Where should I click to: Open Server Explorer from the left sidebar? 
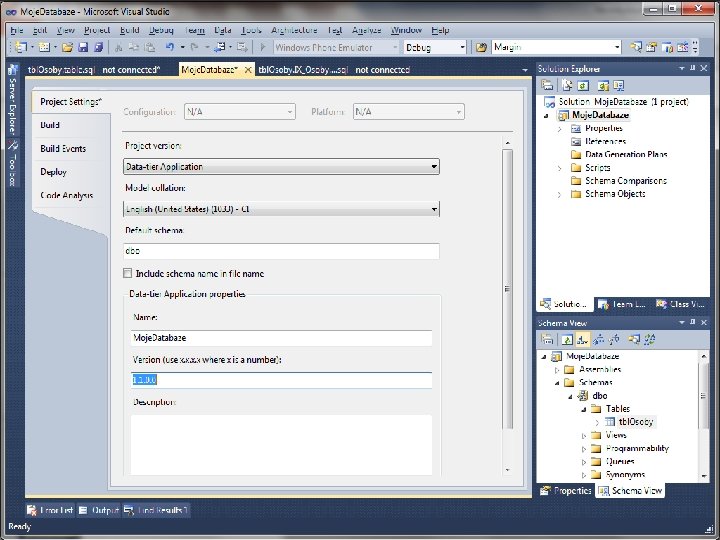tap(12, 100)
